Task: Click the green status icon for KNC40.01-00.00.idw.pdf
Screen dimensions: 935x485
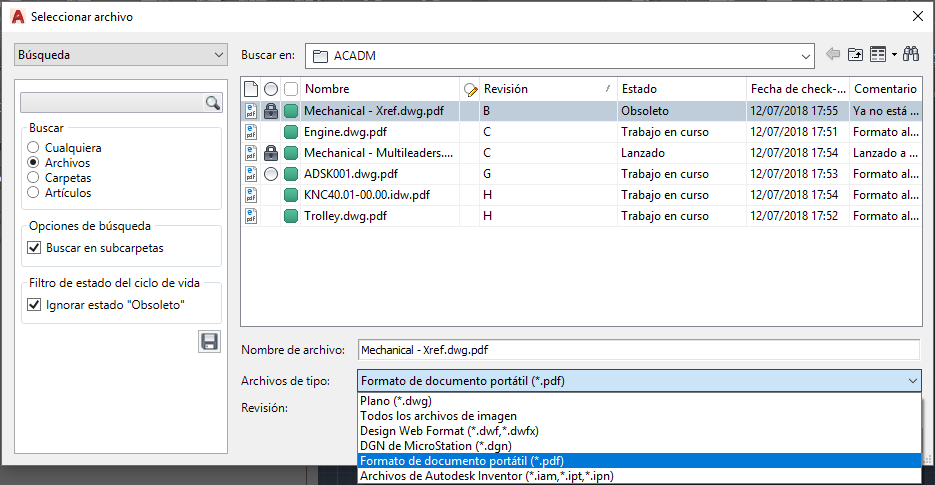Action: (x=291, y=195)
